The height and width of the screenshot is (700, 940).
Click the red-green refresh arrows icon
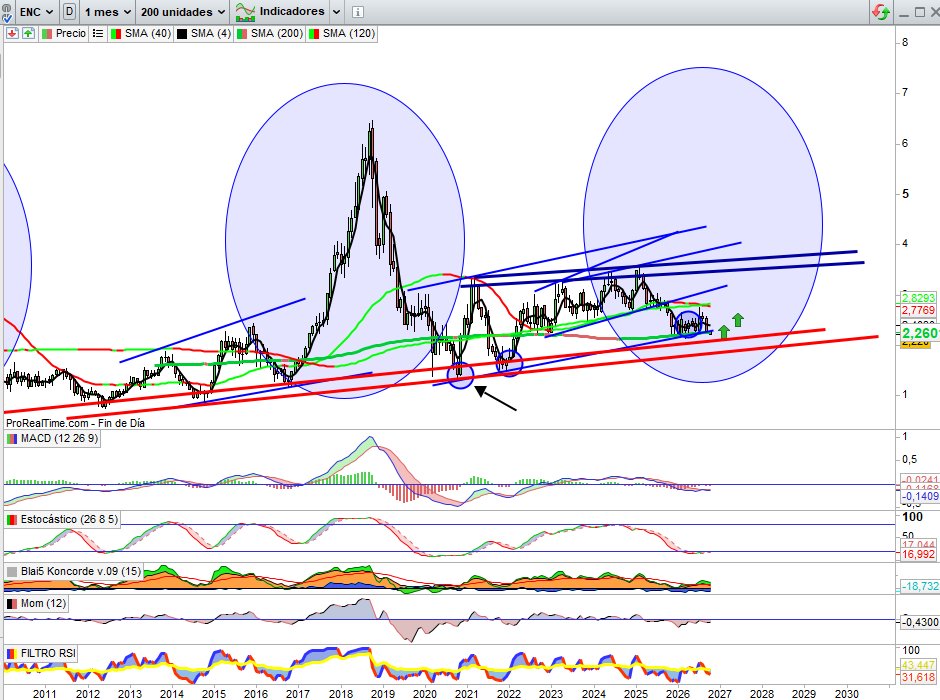pyautogui.click(x=881, y=11)
